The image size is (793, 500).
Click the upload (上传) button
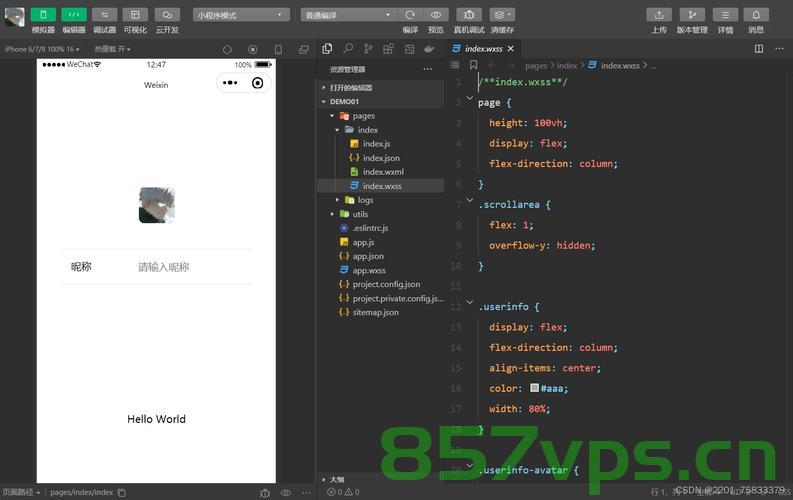click(659, 15)
